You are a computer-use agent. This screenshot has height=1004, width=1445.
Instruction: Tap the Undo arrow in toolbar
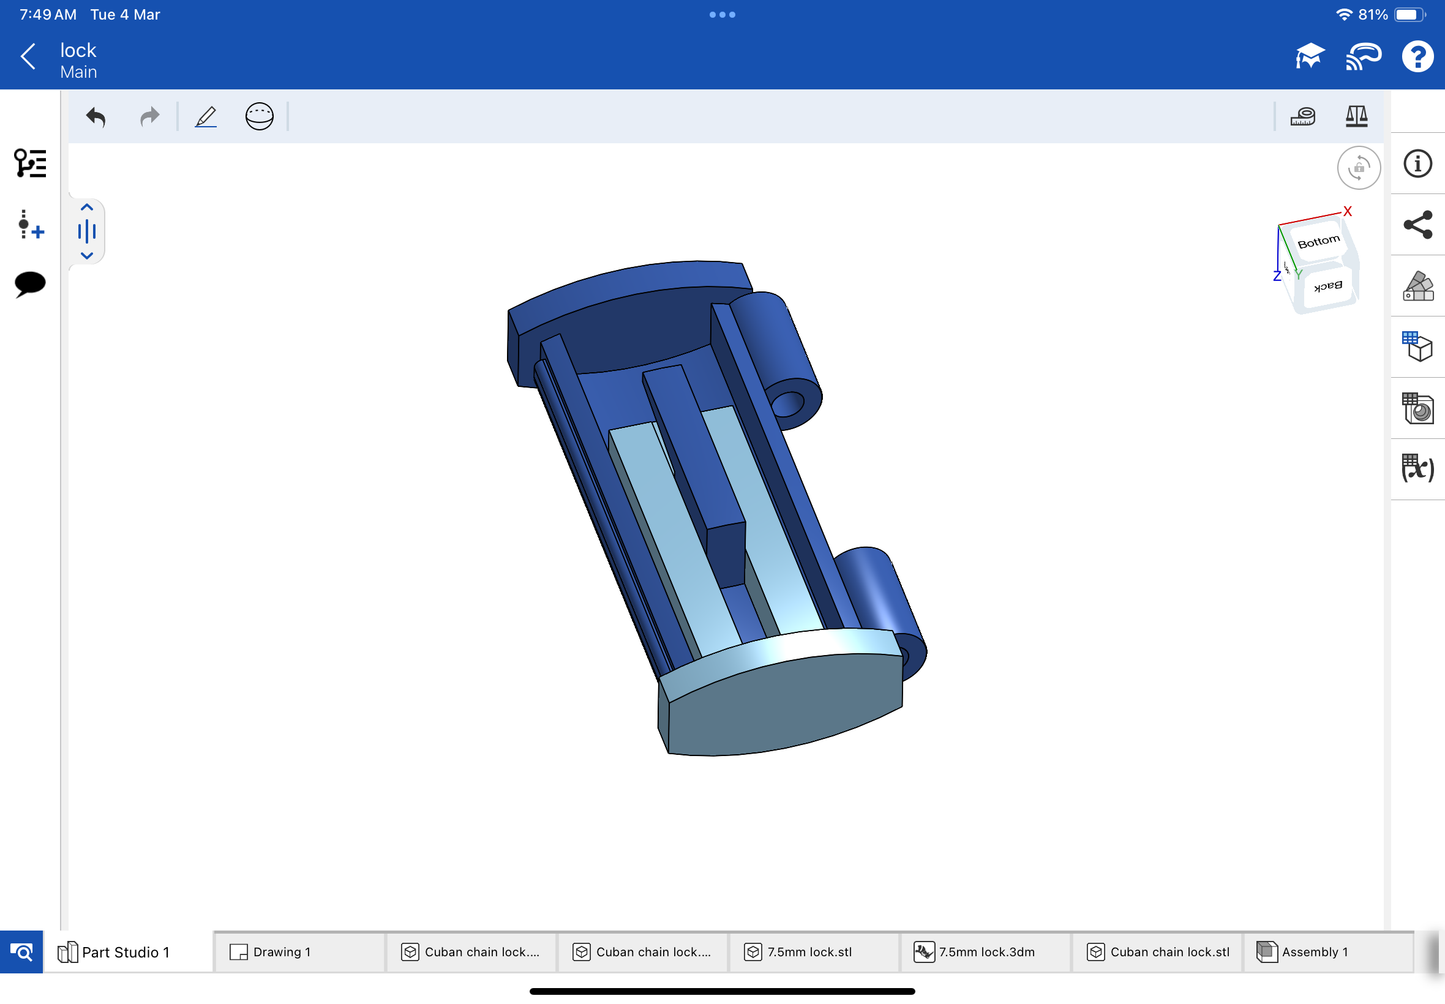click(96, 117)
